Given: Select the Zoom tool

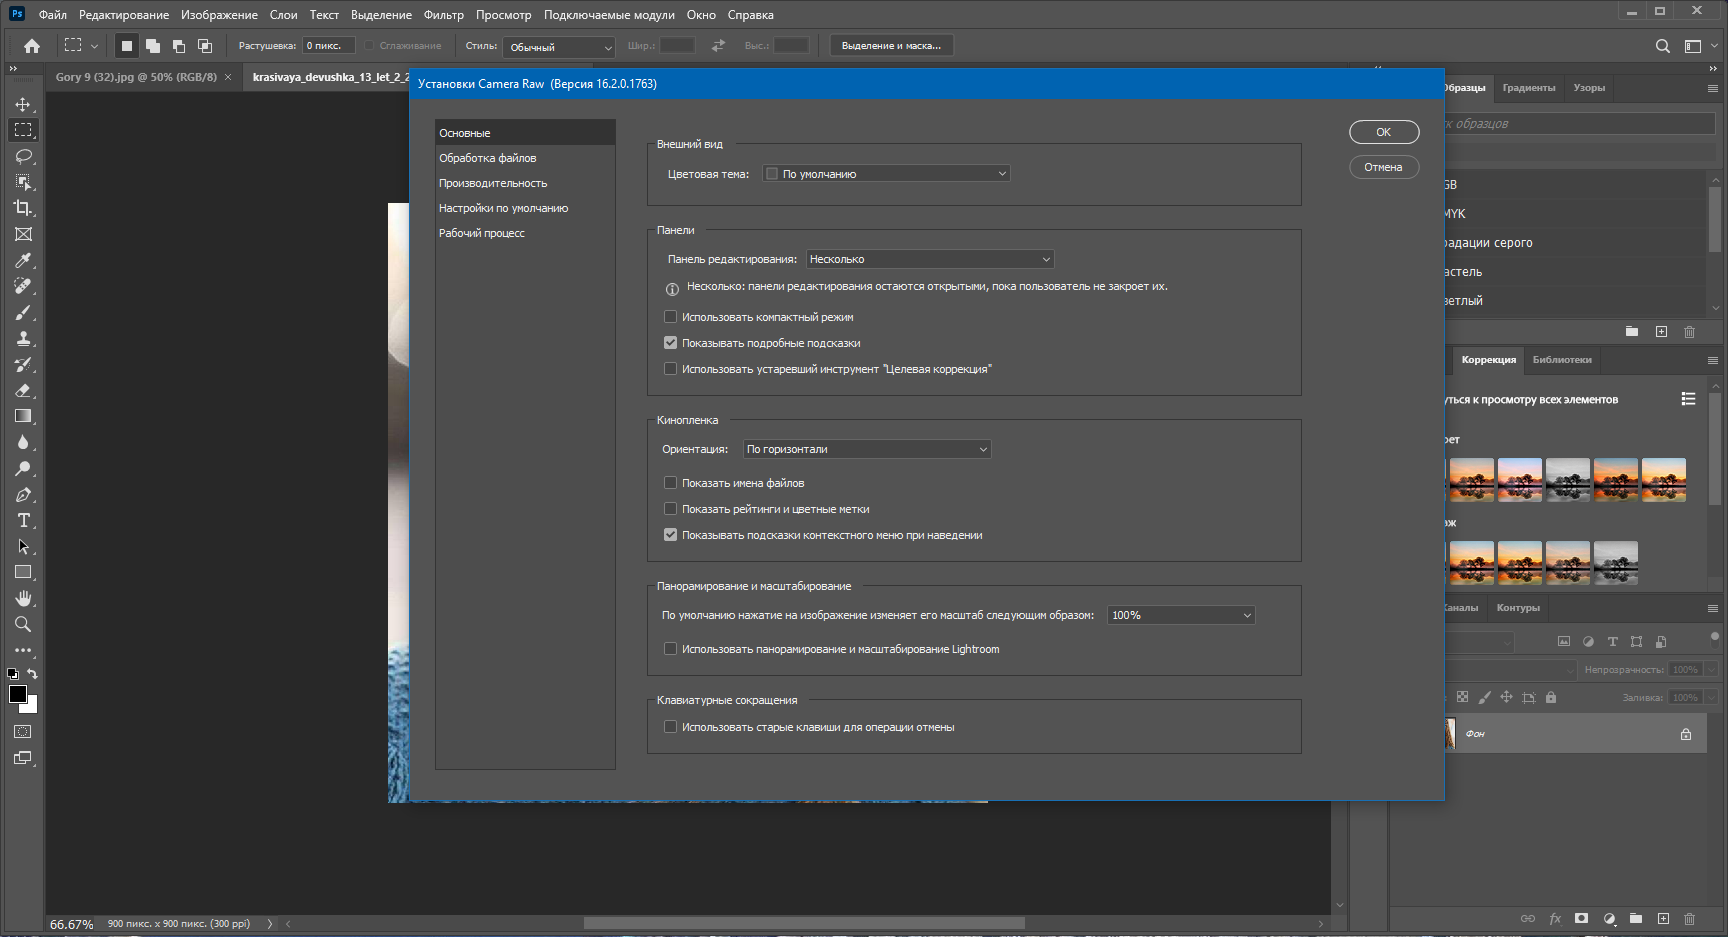Looking at the screenshot, I should [x=23, y=624].
